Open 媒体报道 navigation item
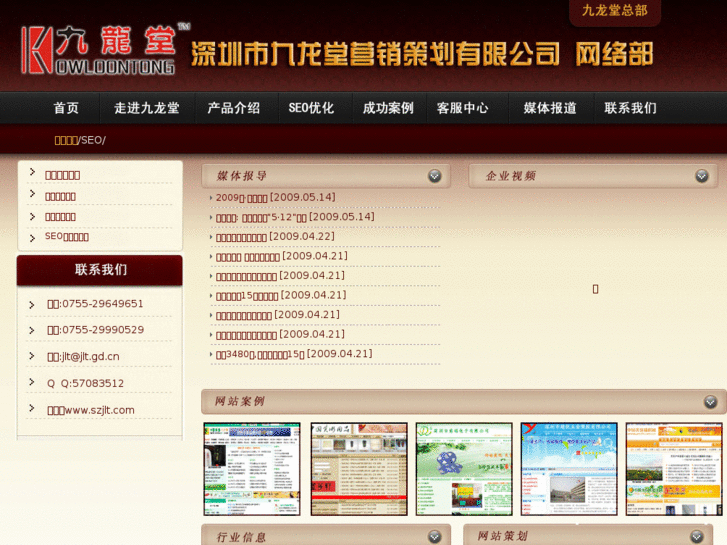Screen dimensions: 727x545 pyautogui.click(x=550, y=108)
